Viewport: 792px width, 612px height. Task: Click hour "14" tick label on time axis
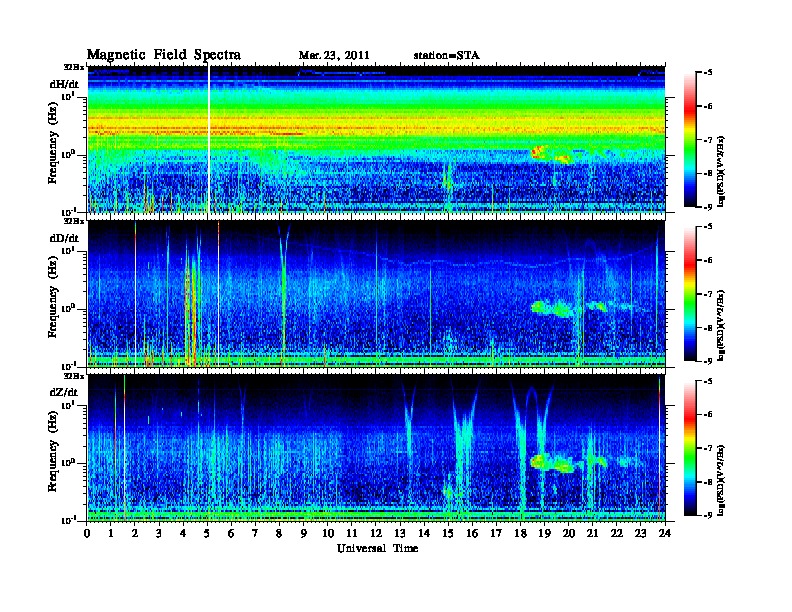(x=424, y=533)
